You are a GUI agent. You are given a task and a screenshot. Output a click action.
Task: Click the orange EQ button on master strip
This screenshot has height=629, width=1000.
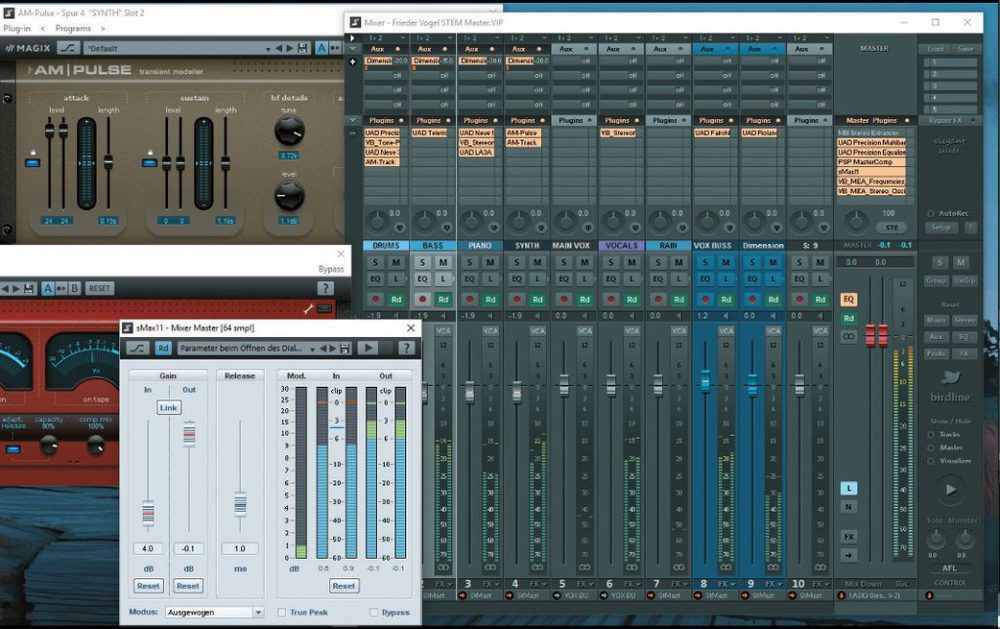pyautogui.click(x=849, y=299)
